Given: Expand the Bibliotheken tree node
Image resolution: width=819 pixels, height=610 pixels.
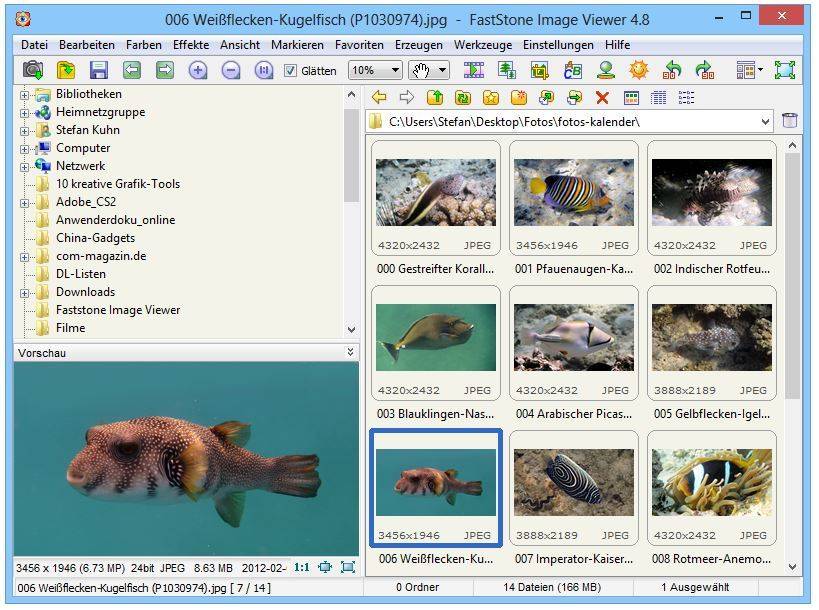Looking at the screenshot, I should [x=25, y=95].
